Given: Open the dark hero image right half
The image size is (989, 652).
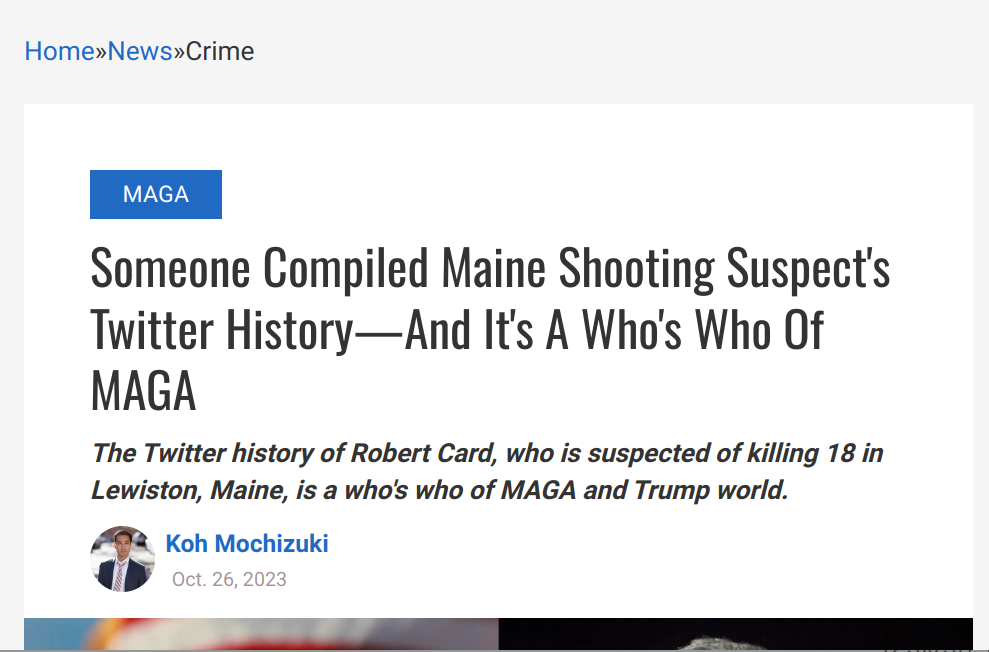Looking at the screenshot, I should [735, 634].
